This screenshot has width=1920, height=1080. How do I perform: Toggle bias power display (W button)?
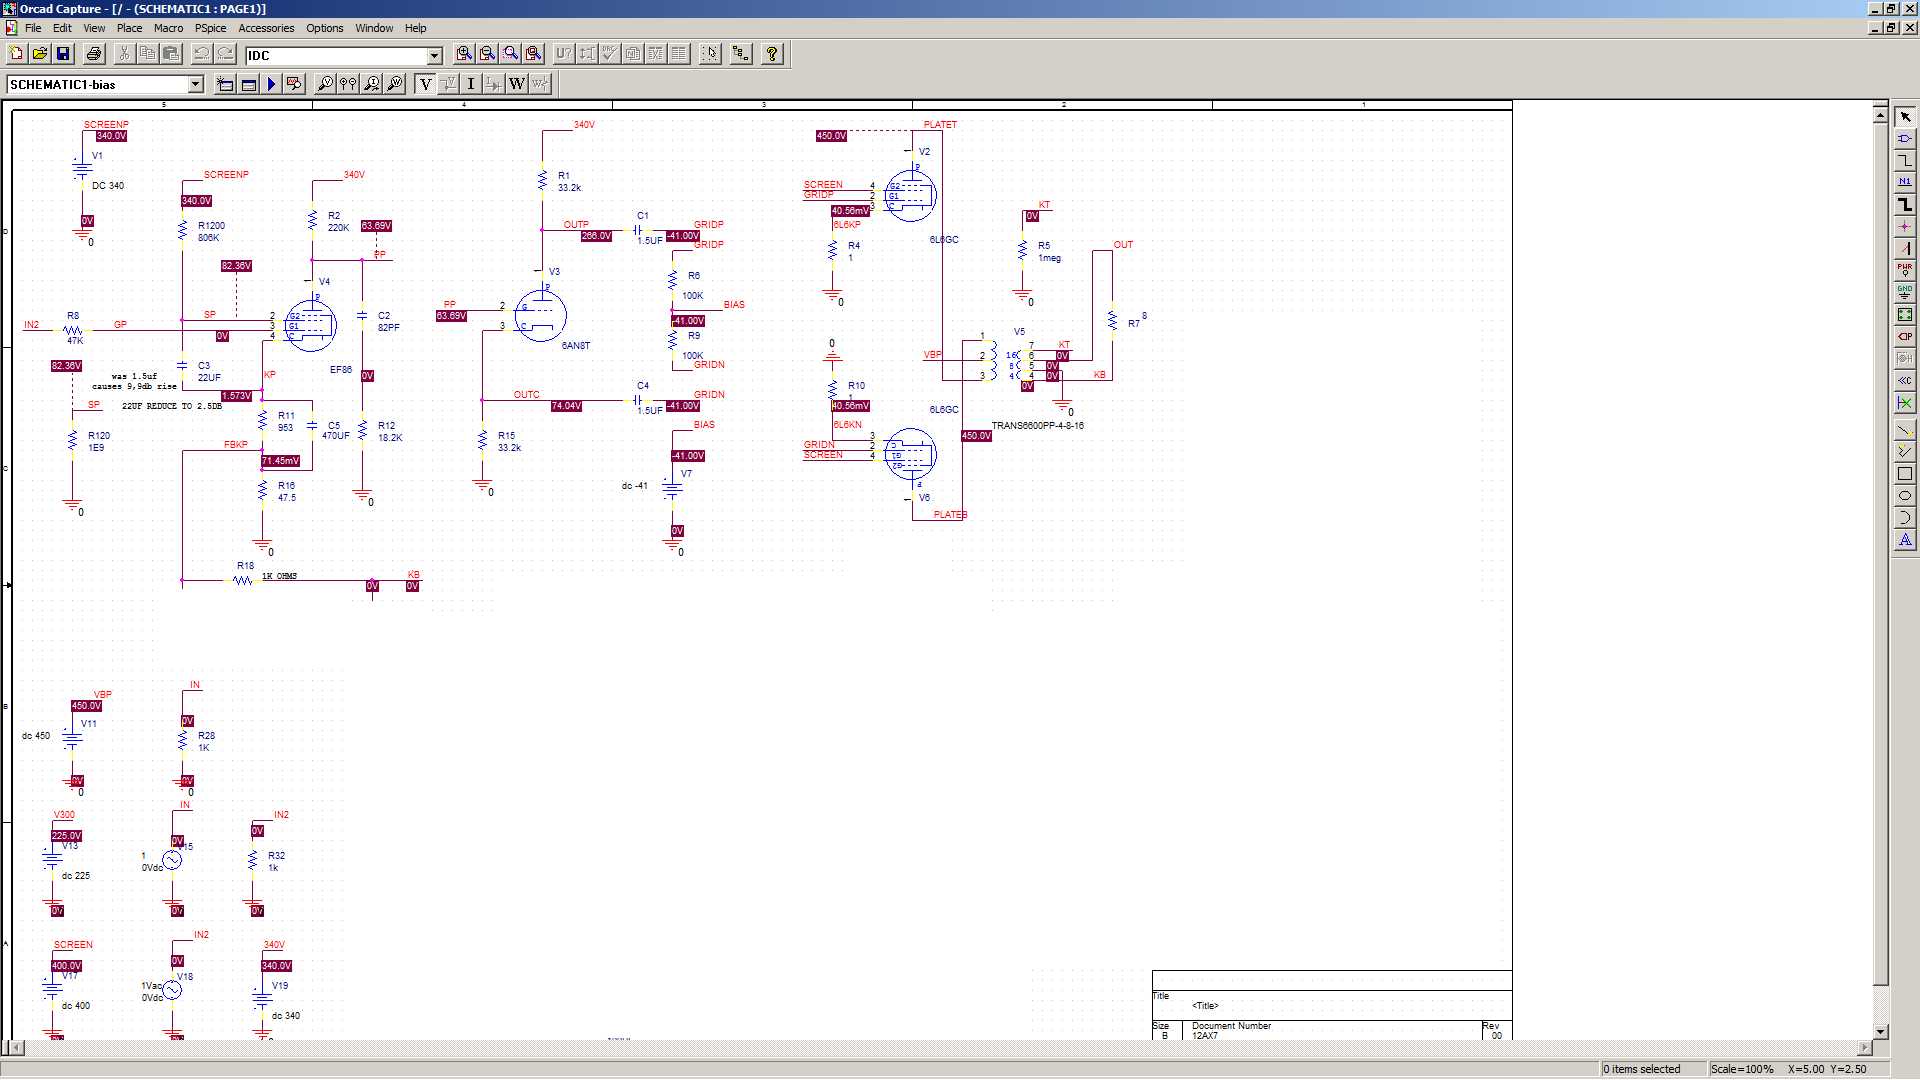point(517,84)
